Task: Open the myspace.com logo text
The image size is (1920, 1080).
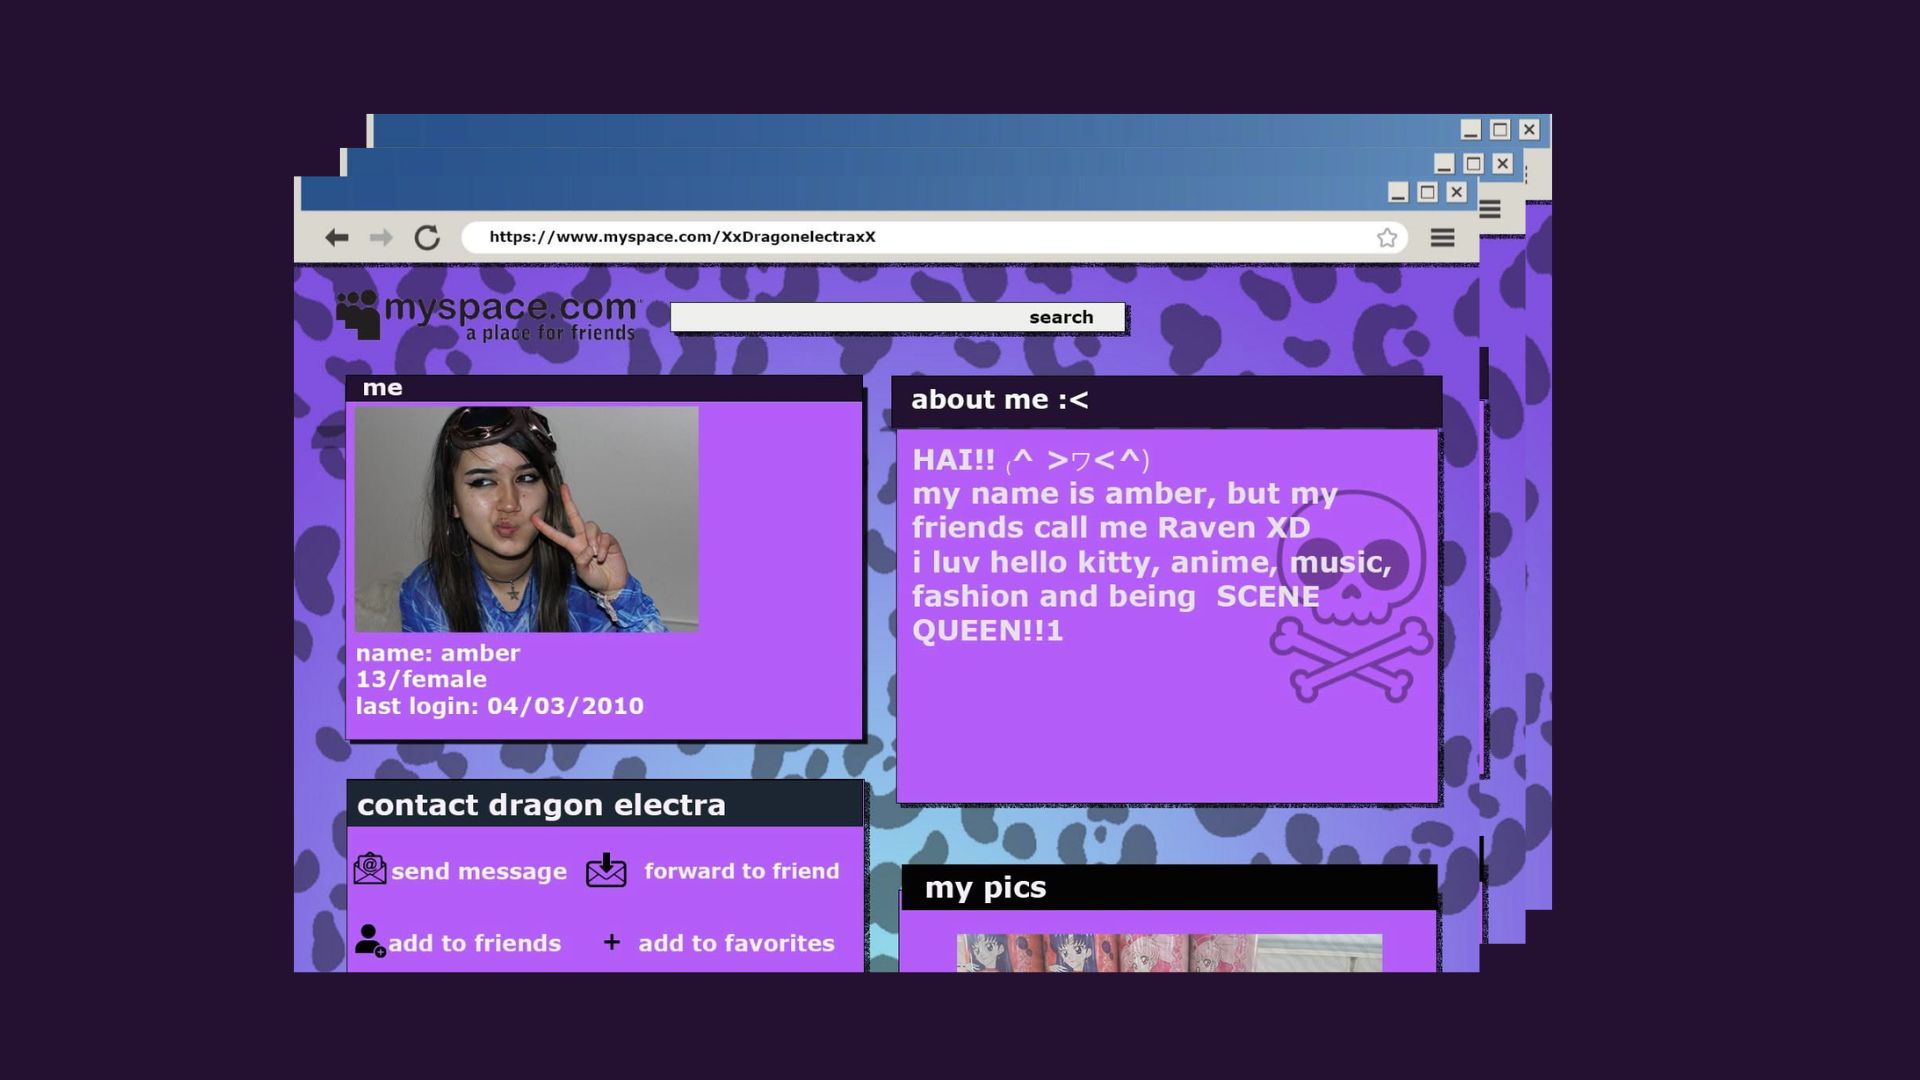Action: (511, 307)
